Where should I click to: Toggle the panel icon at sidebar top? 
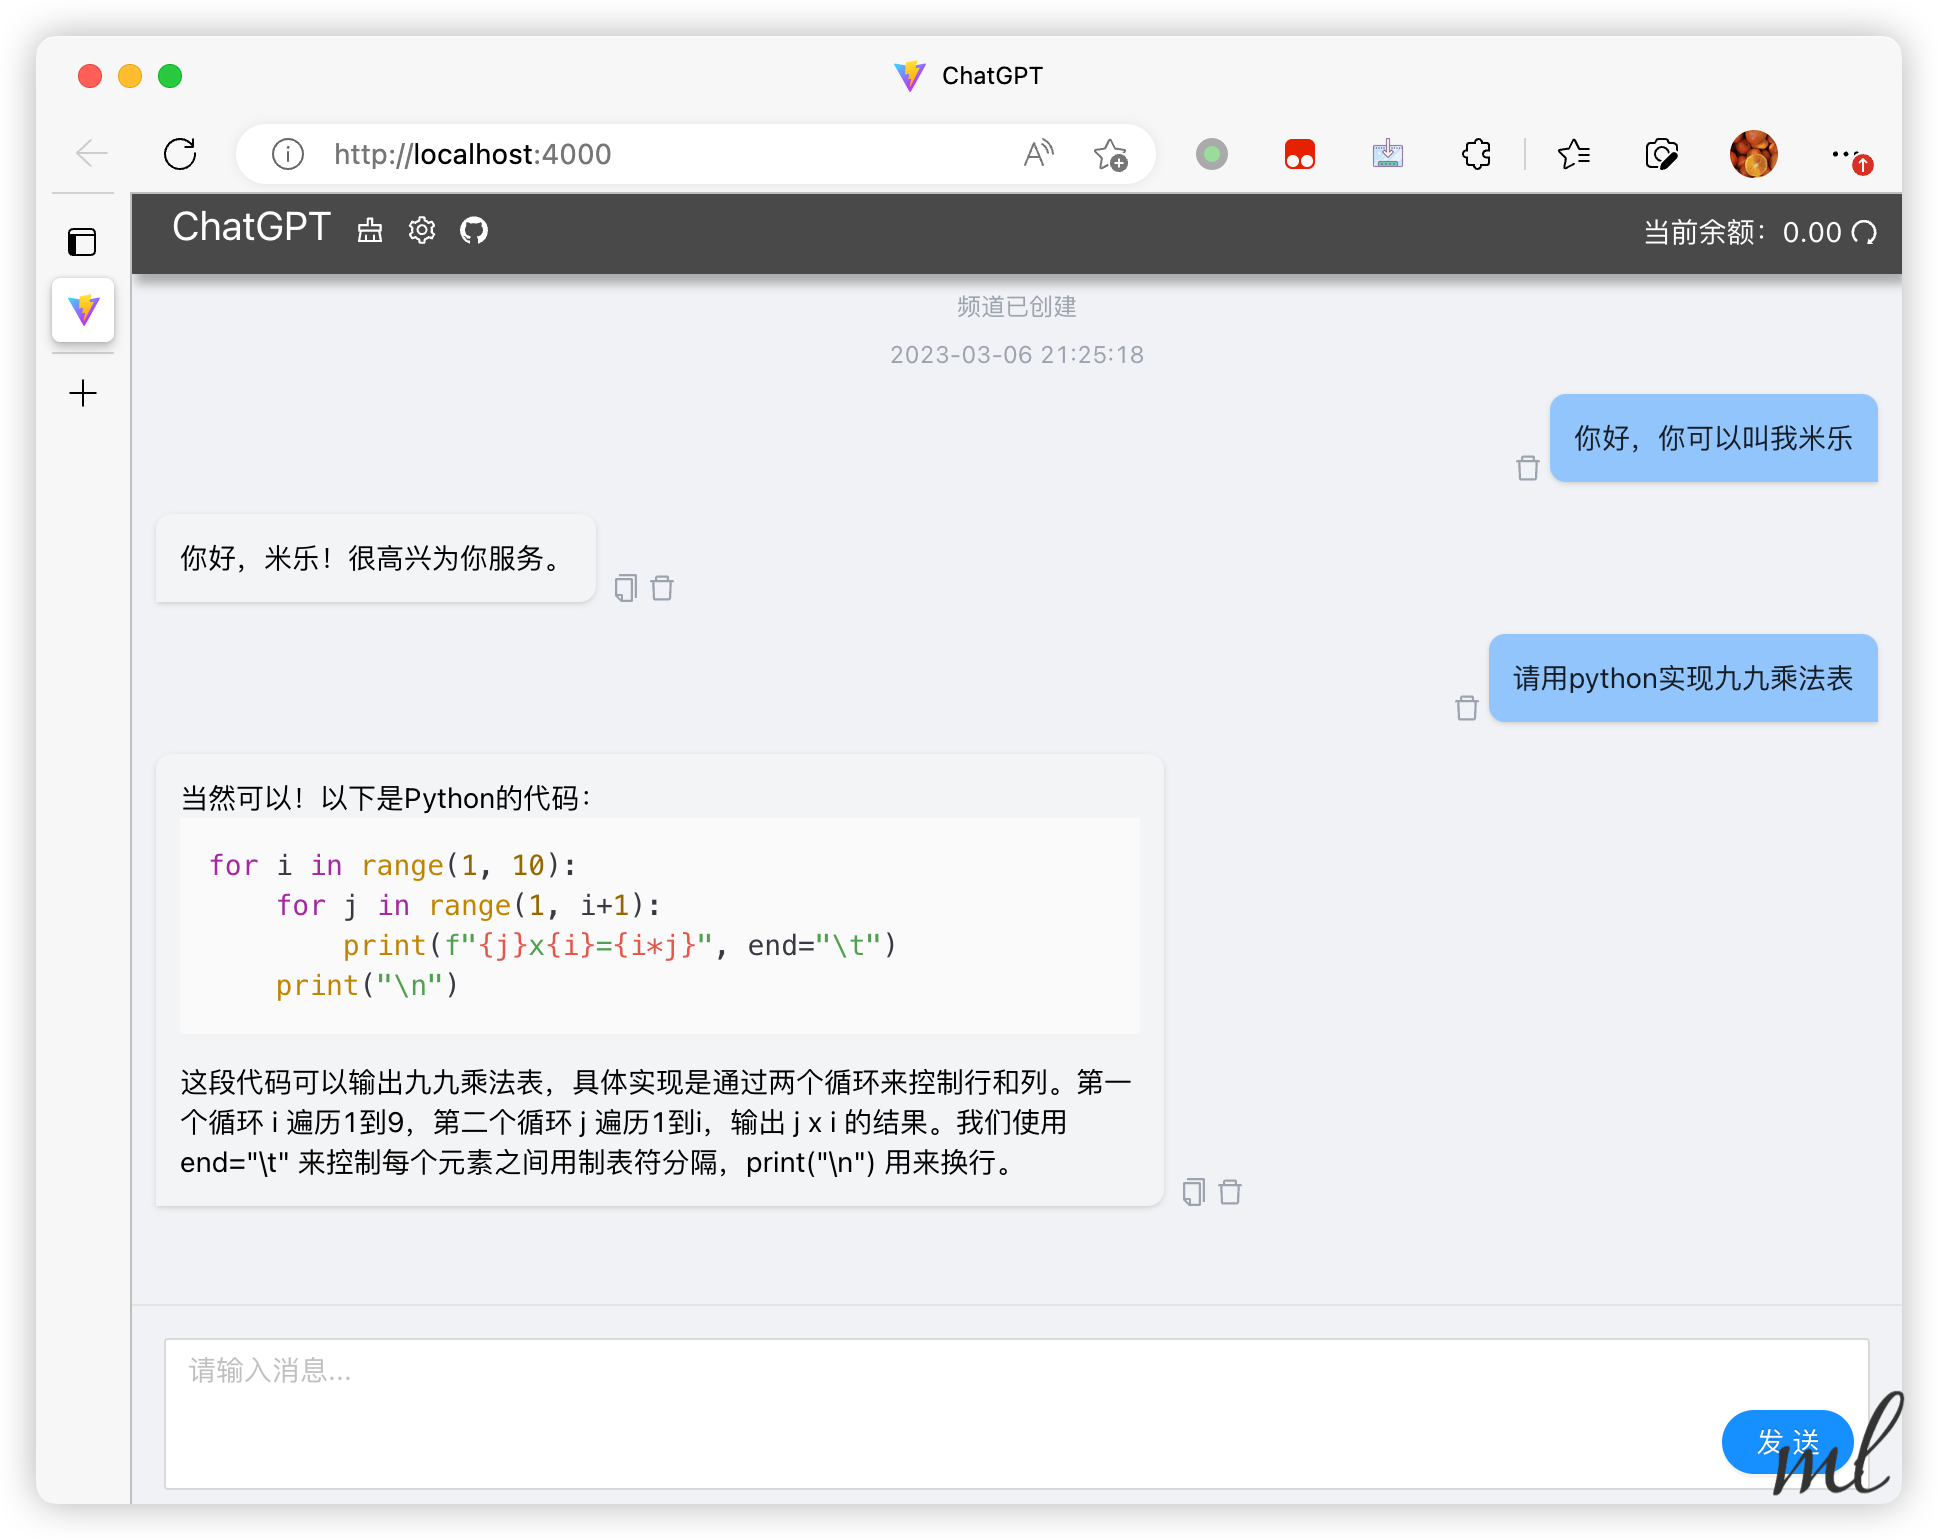[x=83, y=241]
